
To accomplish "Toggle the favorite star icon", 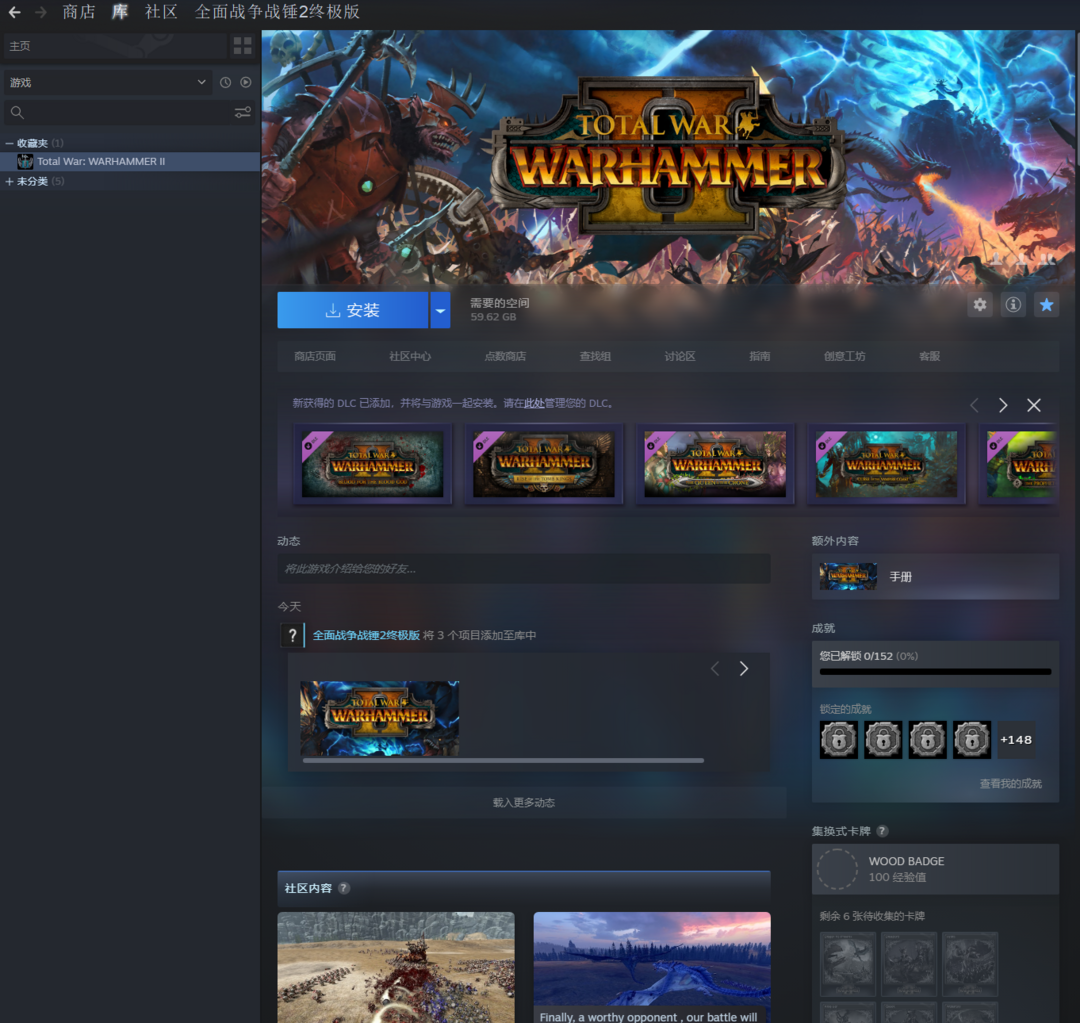I will [x=1046, y=305].
